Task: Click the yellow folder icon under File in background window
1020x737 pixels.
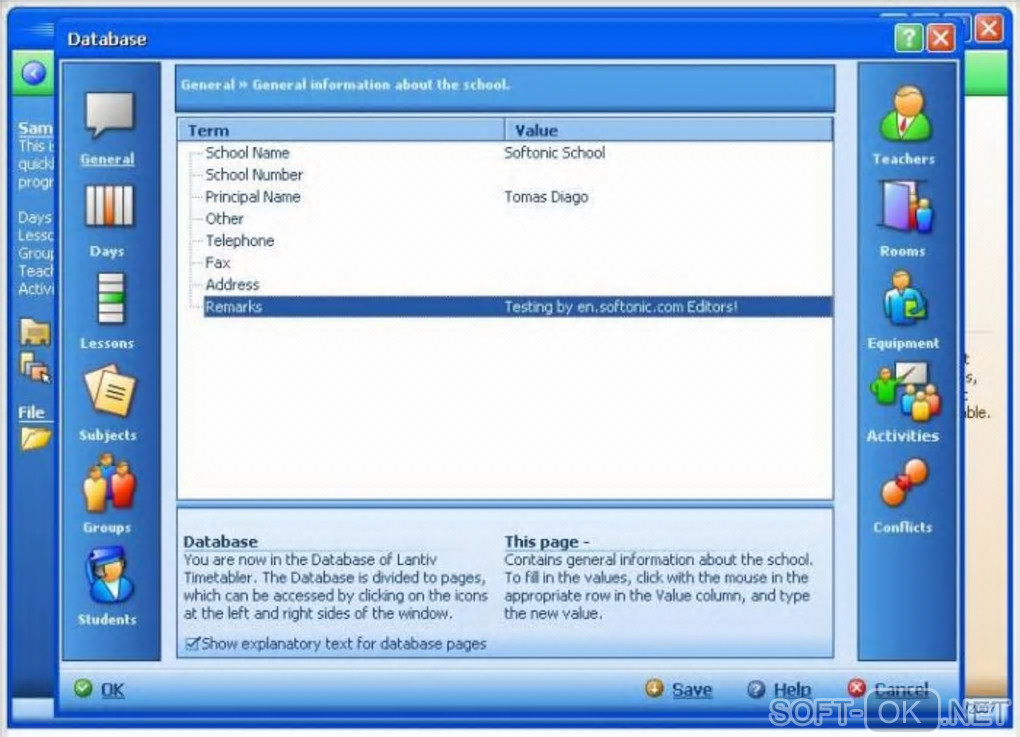Action: (35, 438)
